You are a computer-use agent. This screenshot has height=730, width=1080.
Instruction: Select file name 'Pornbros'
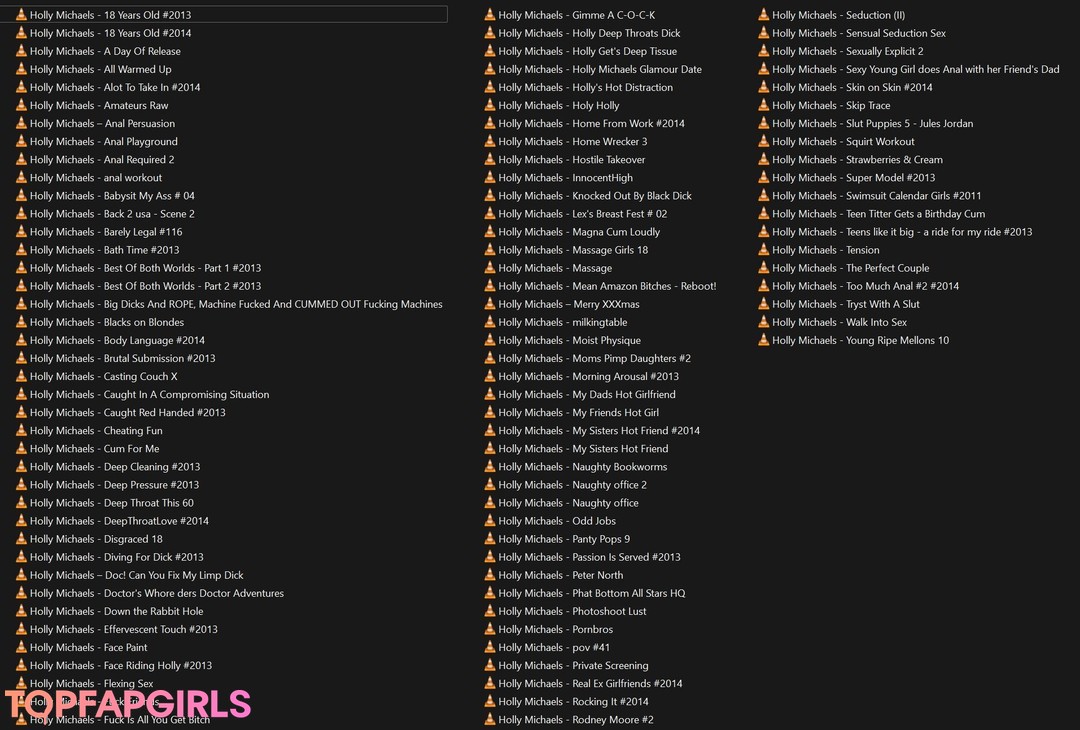pyautogui.click(x=556, y=629)
